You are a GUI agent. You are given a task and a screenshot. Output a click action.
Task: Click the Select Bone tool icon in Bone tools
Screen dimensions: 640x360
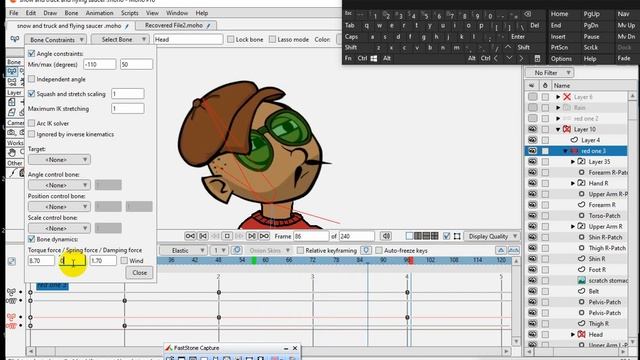pos(12,71)
